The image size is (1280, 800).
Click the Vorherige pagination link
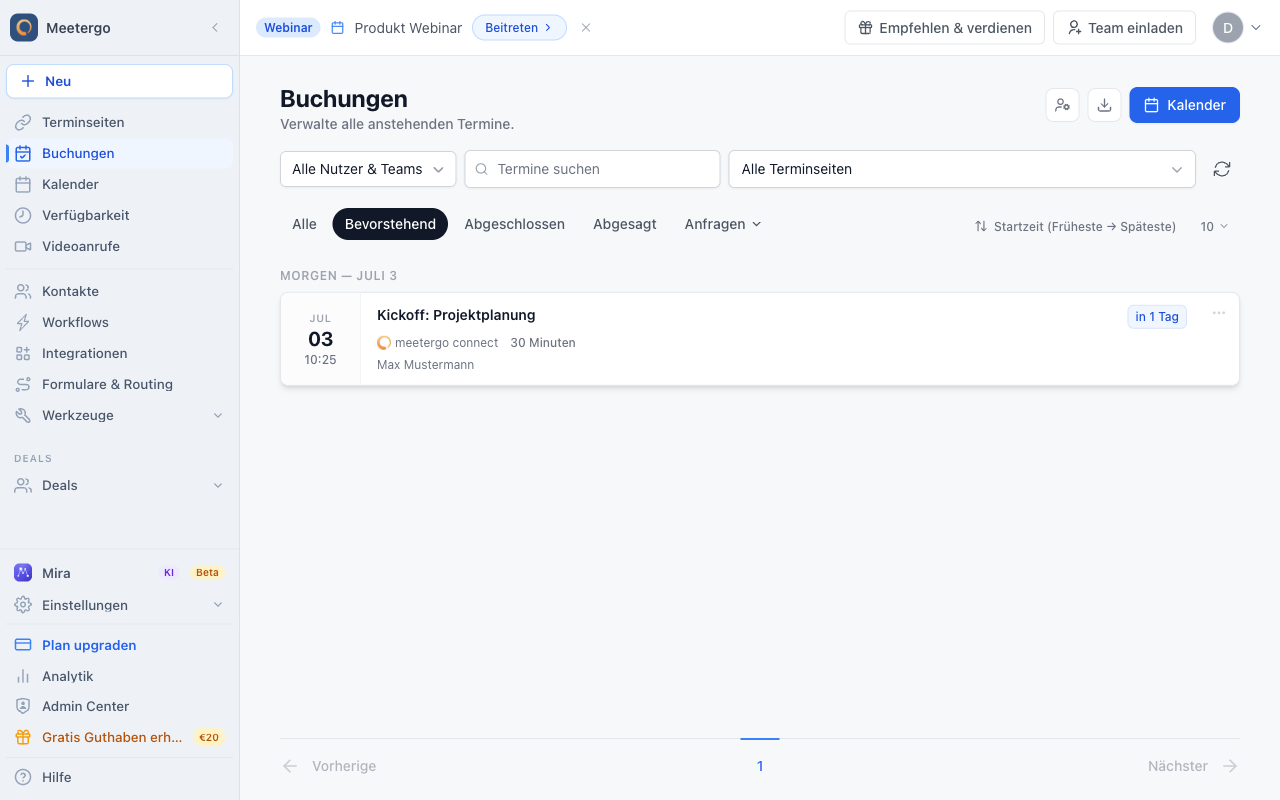[x=329, y=766]
